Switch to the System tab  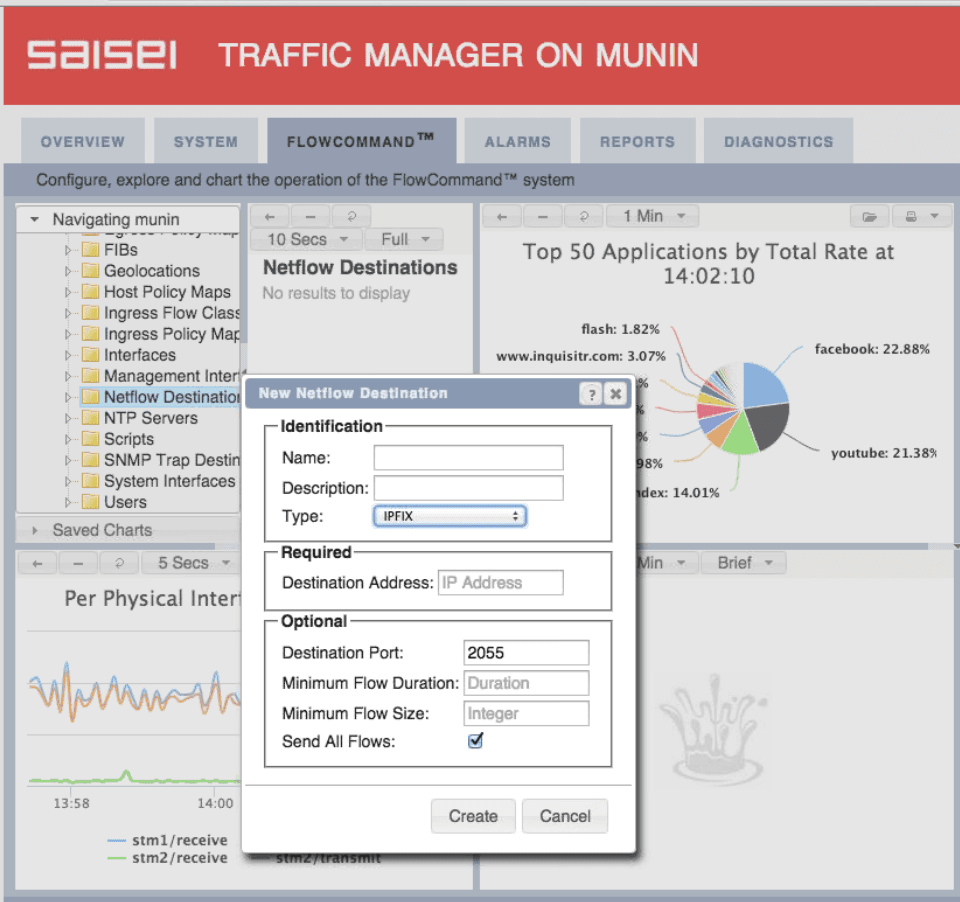(x=206, y=141)
